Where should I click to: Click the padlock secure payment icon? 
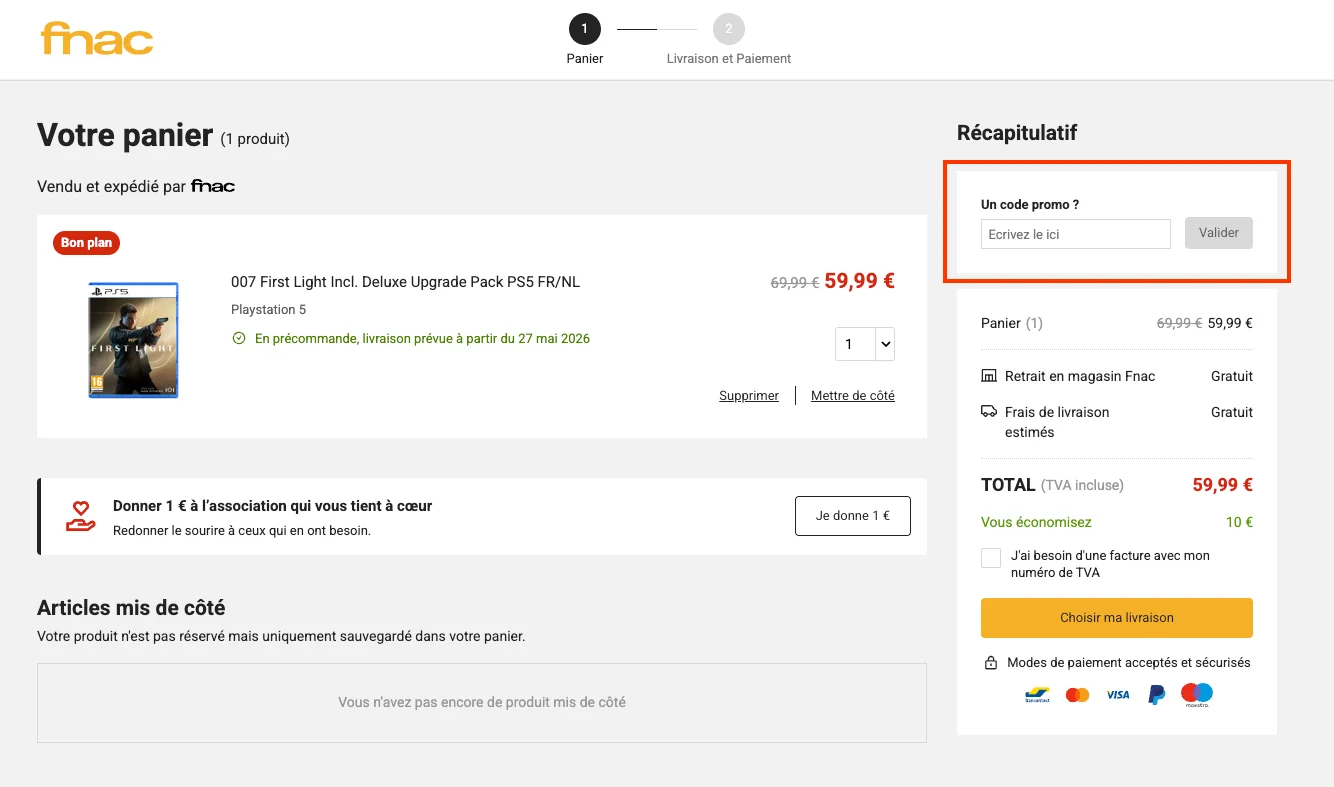point(991,663)
